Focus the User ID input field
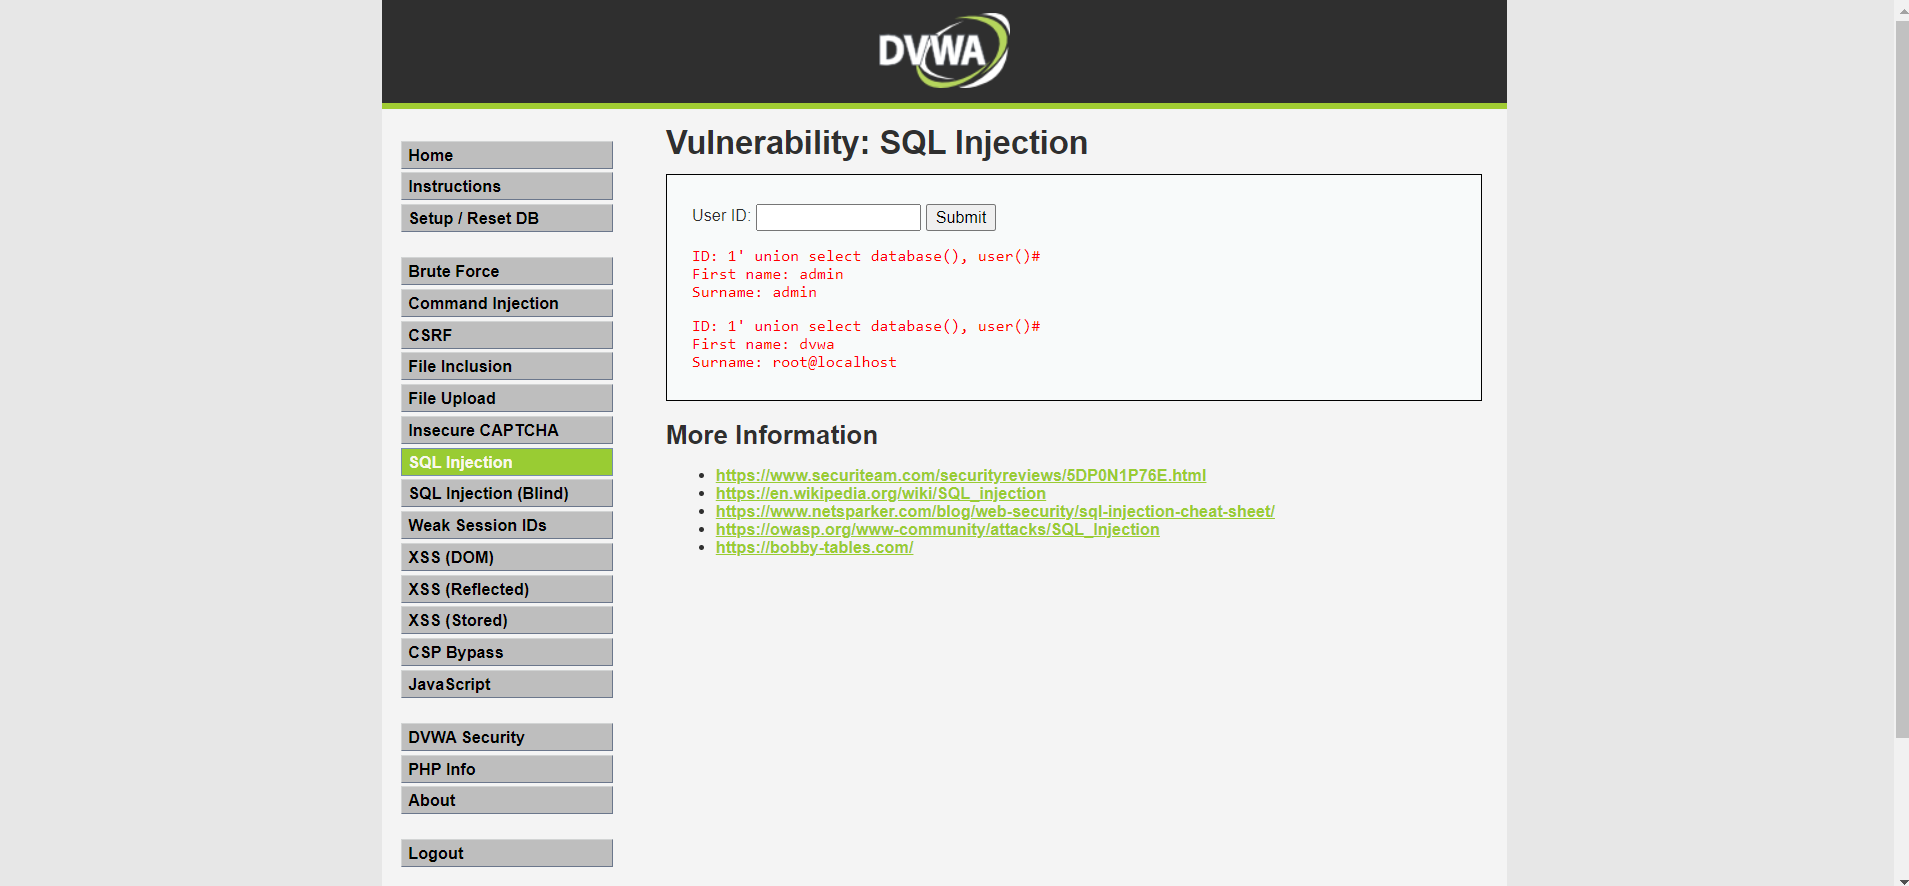This screenshot has height=886, width=1909. (838, 217)
